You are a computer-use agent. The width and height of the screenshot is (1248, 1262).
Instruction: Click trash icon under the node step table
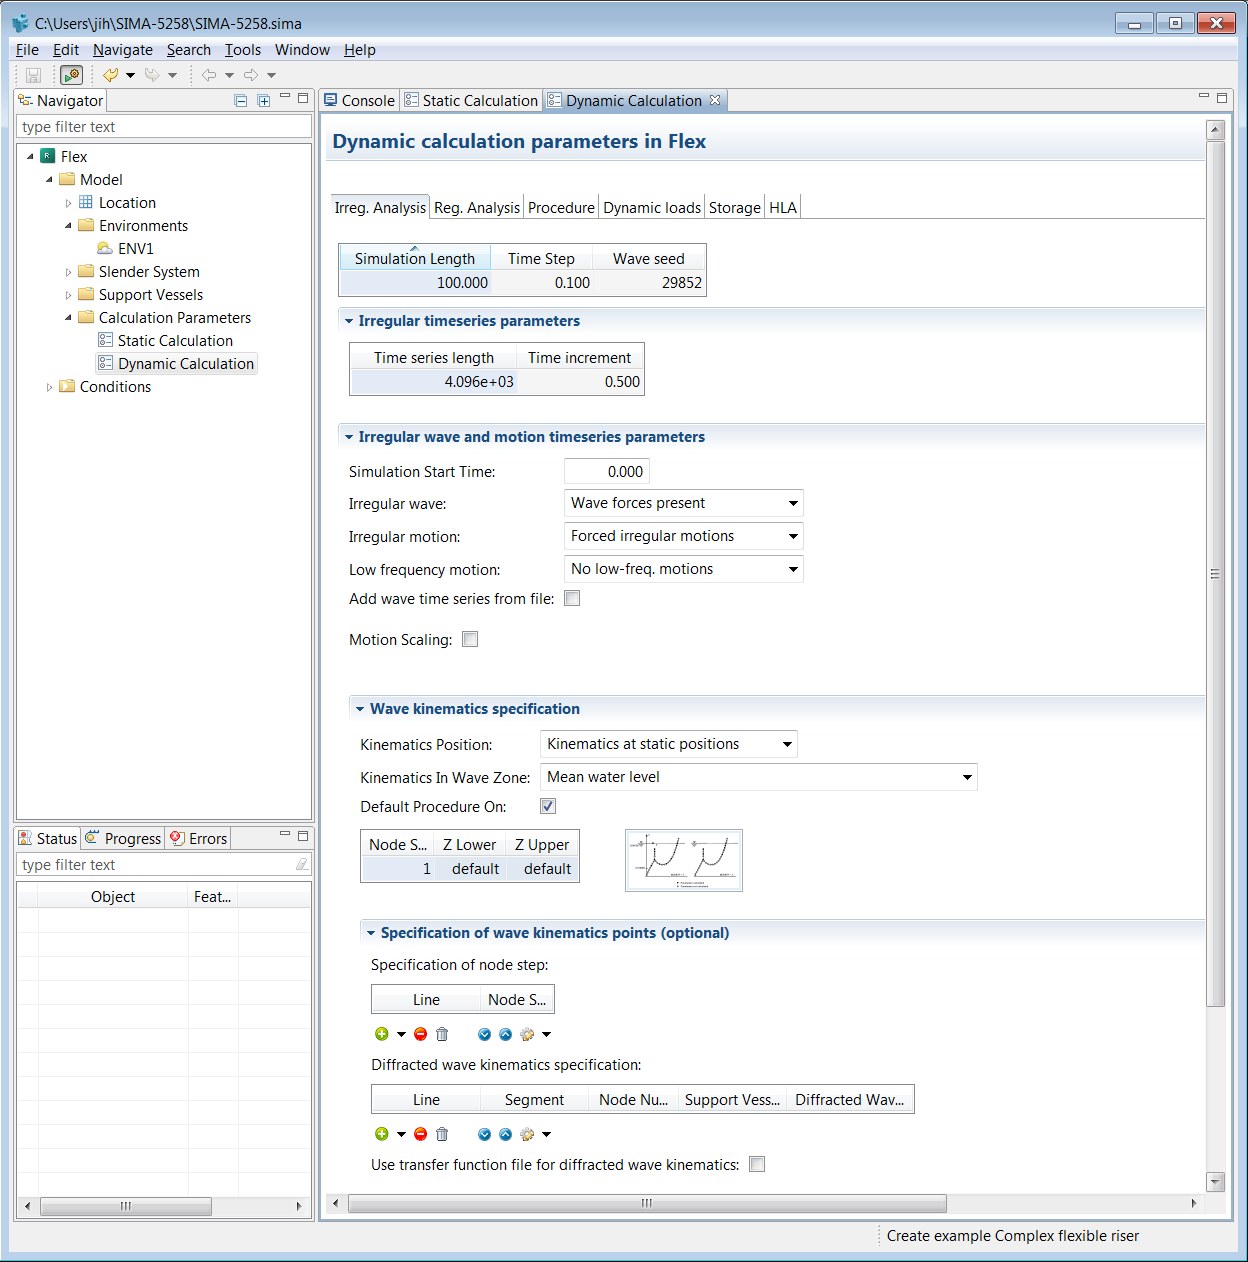(442, 1034)
